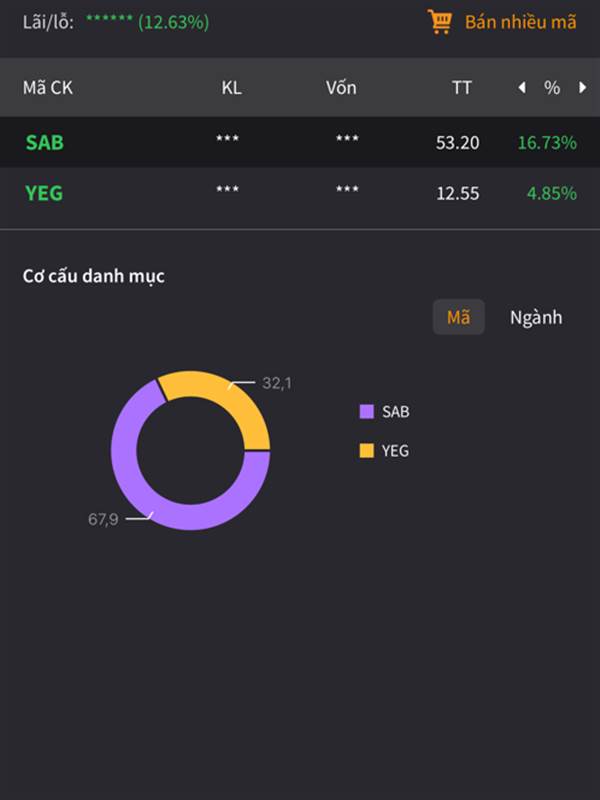This screenshot has width=600, height=800.
Task: Sort by the Vốn column header
Action: coord(341,88)
